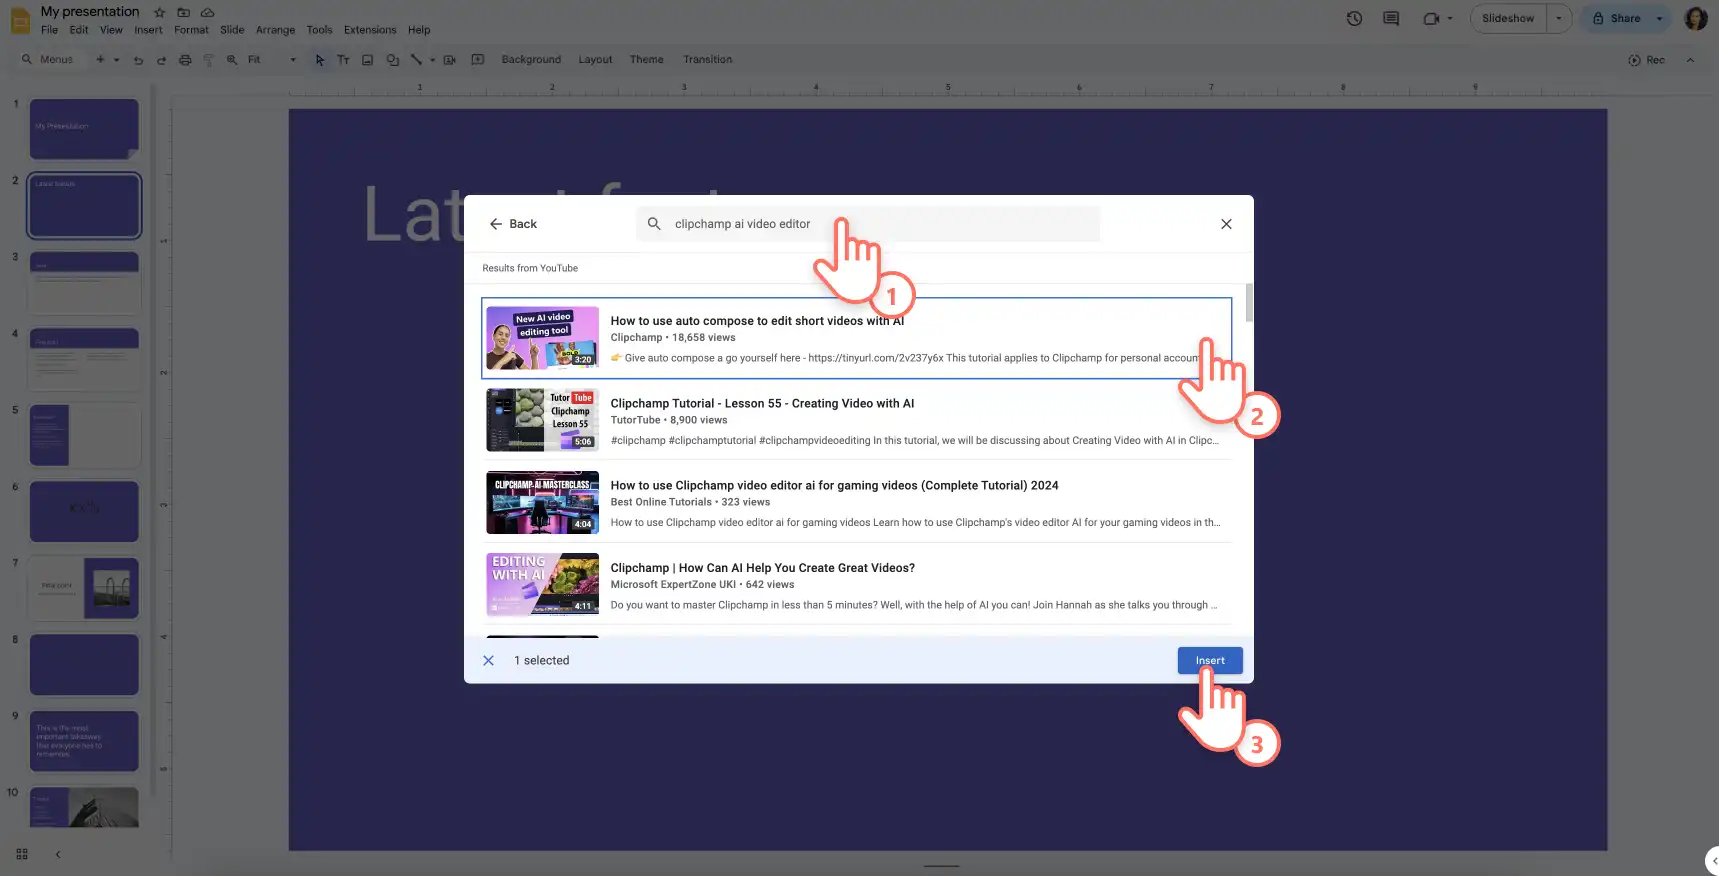Open the grid view icon
The height and width of the screenshot is (876, 1719).
(x=22, y=854)
